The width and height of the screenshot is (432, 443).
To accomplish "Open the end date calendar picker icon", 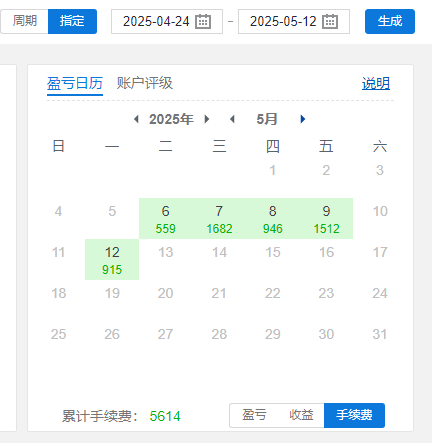I will click(x=330, y=22).
